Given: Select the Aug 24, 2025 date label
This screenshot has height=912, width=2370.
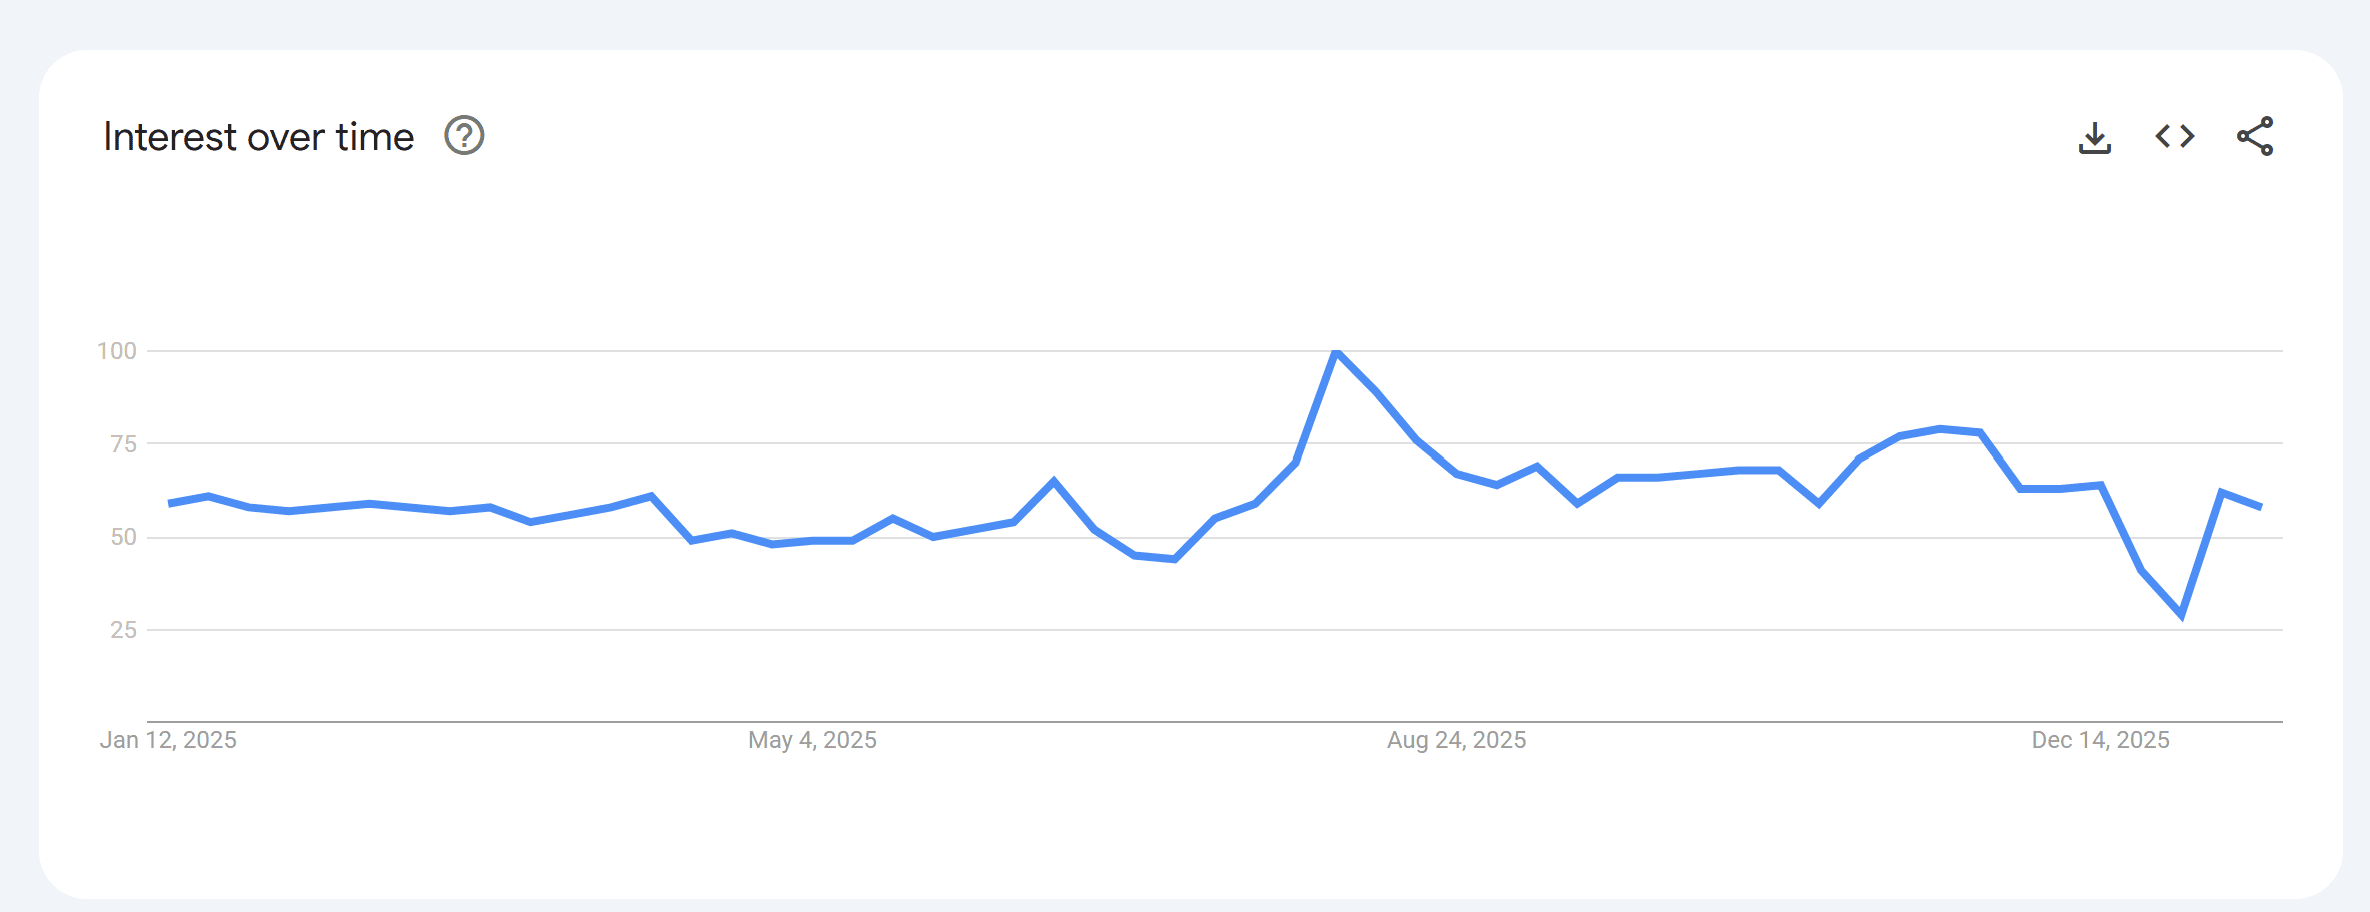Looking at the screenshot, I should pyautogui.click(x=1456, y=740).
